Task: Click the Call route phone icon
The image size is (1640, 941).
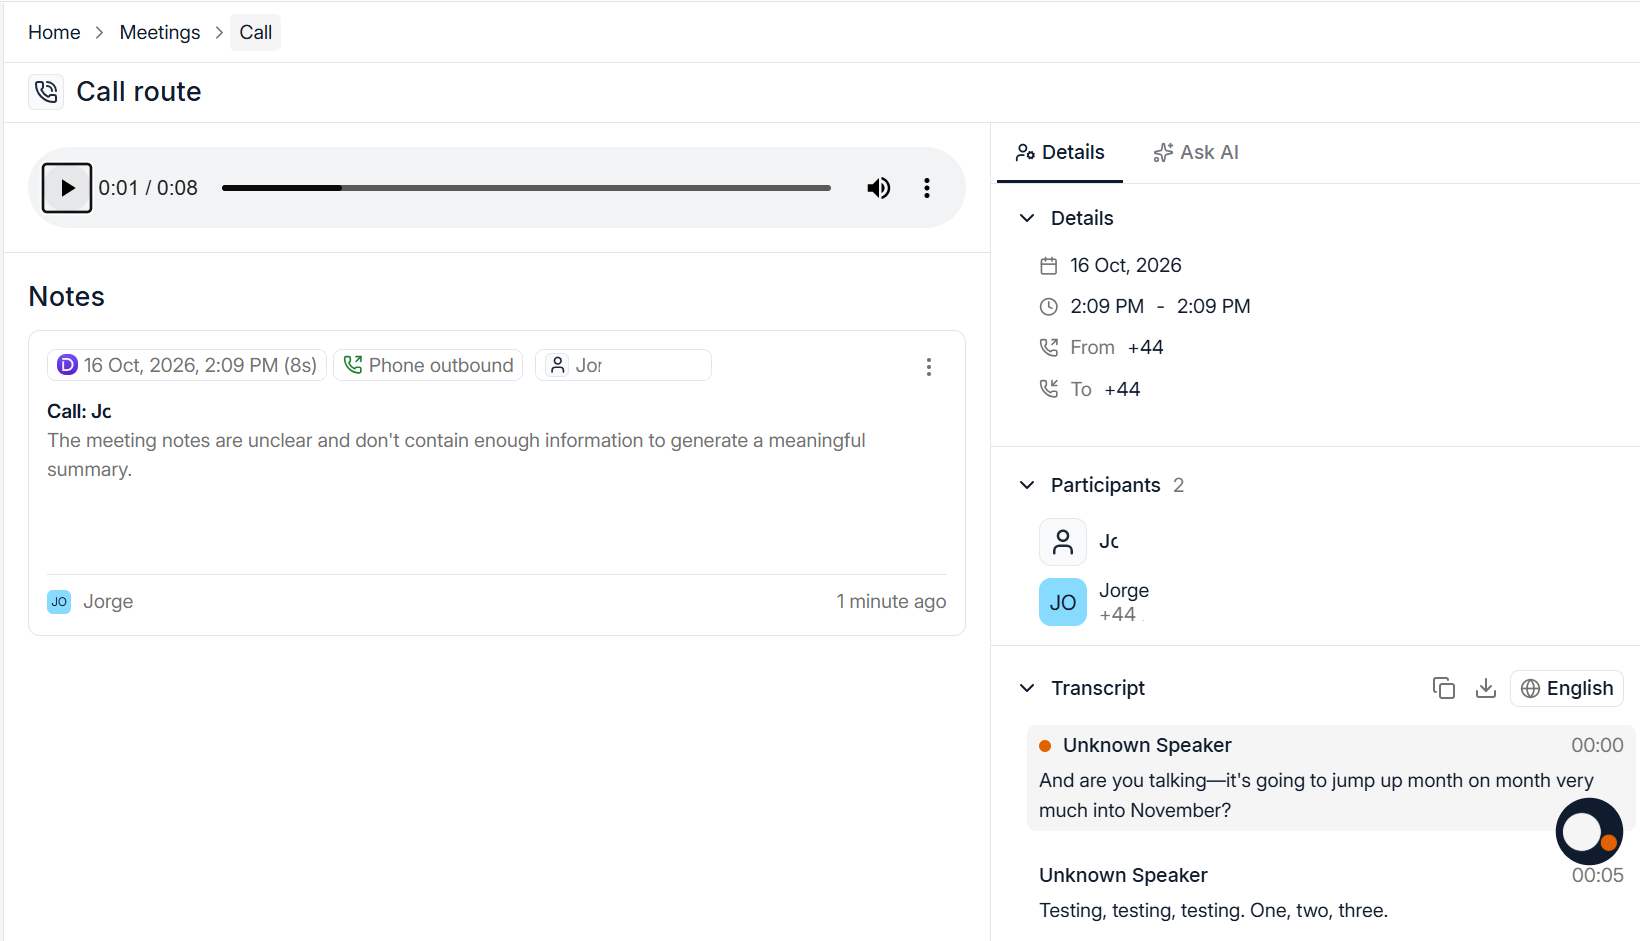Action: coord(46,92)
